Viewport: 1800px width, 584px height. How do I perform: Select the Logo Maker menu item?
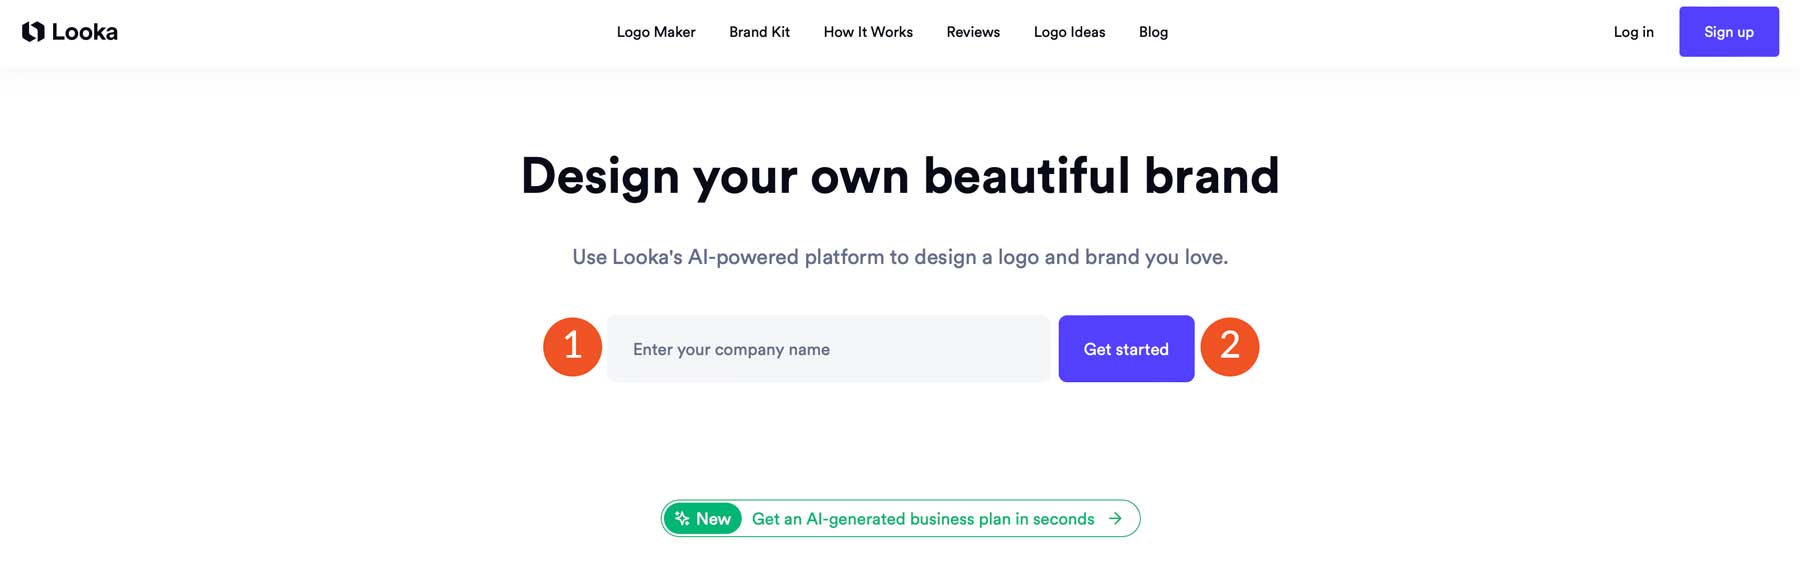(x=656, y=31)
